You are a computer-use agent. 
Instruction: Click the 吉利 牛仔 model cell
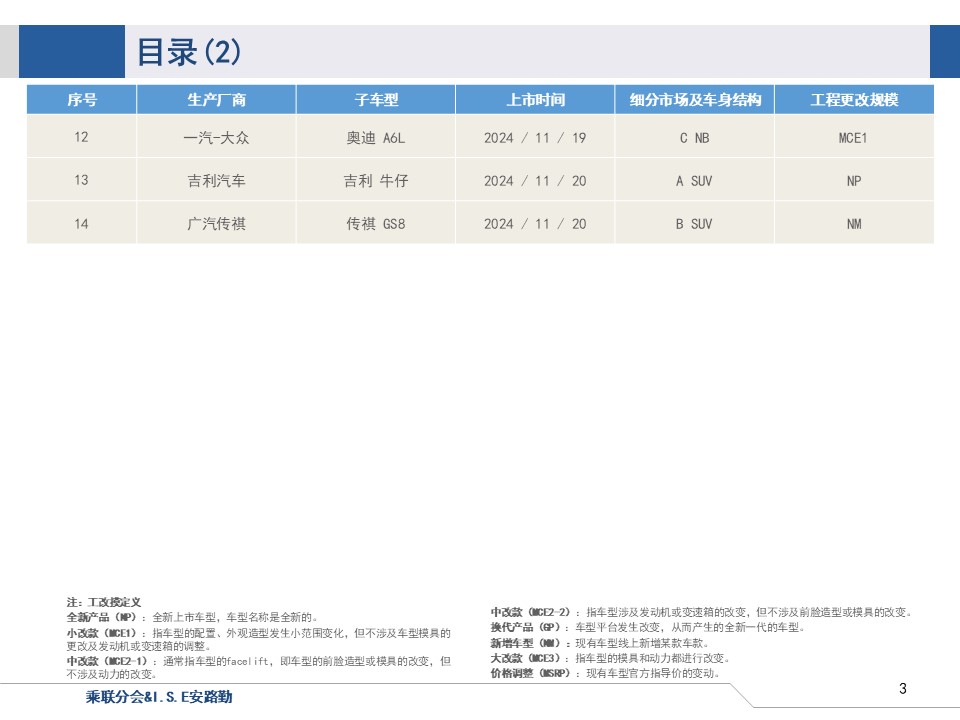point(376,181)
